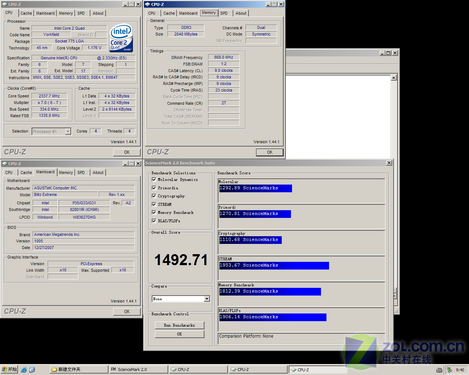Click the Memory Type field showing DDR3

pyautogui.click(x=186, y=28)
